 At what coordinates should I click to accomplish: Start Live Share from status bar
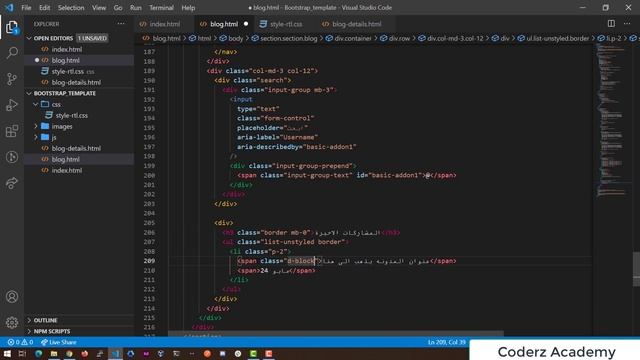[x=58, y=342]
